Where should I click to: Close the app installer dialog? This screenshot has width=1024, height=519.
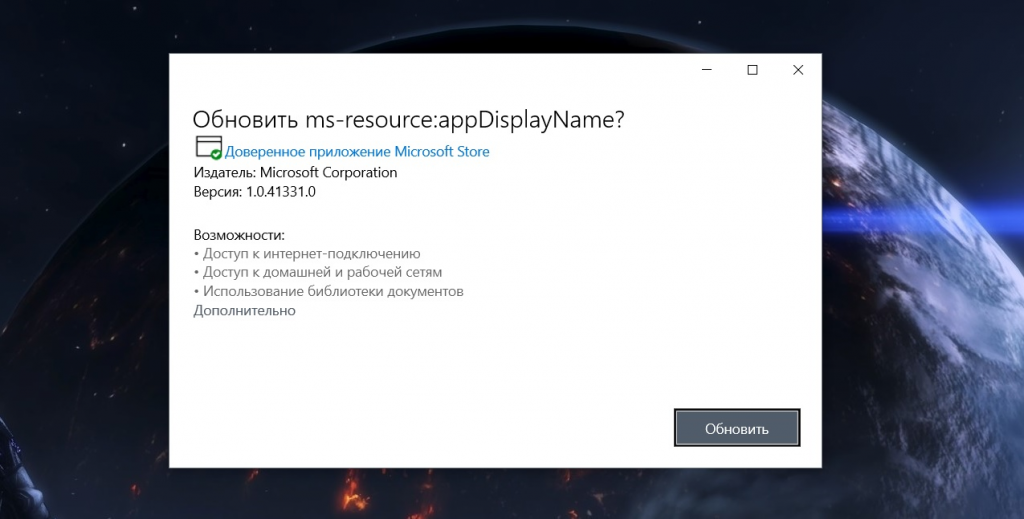click(798, 70)
